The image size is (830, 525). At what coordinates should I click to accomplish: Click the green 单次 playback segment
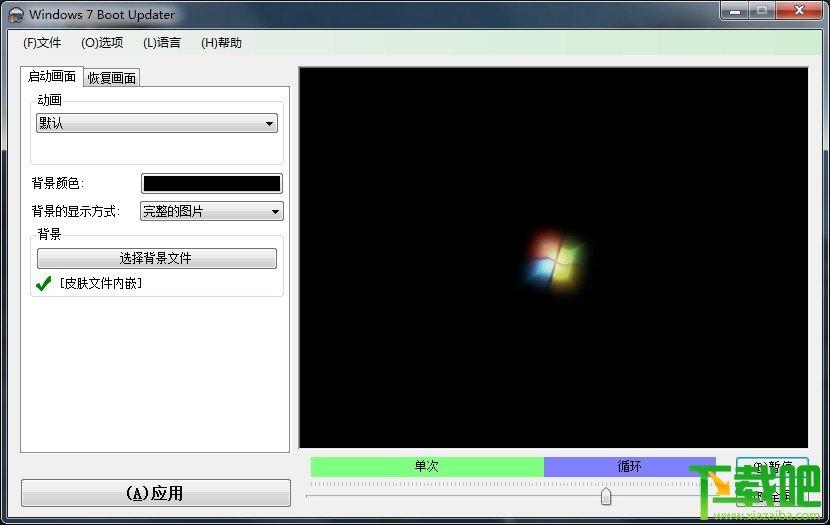pyautogui.click(x=427, y=466)
